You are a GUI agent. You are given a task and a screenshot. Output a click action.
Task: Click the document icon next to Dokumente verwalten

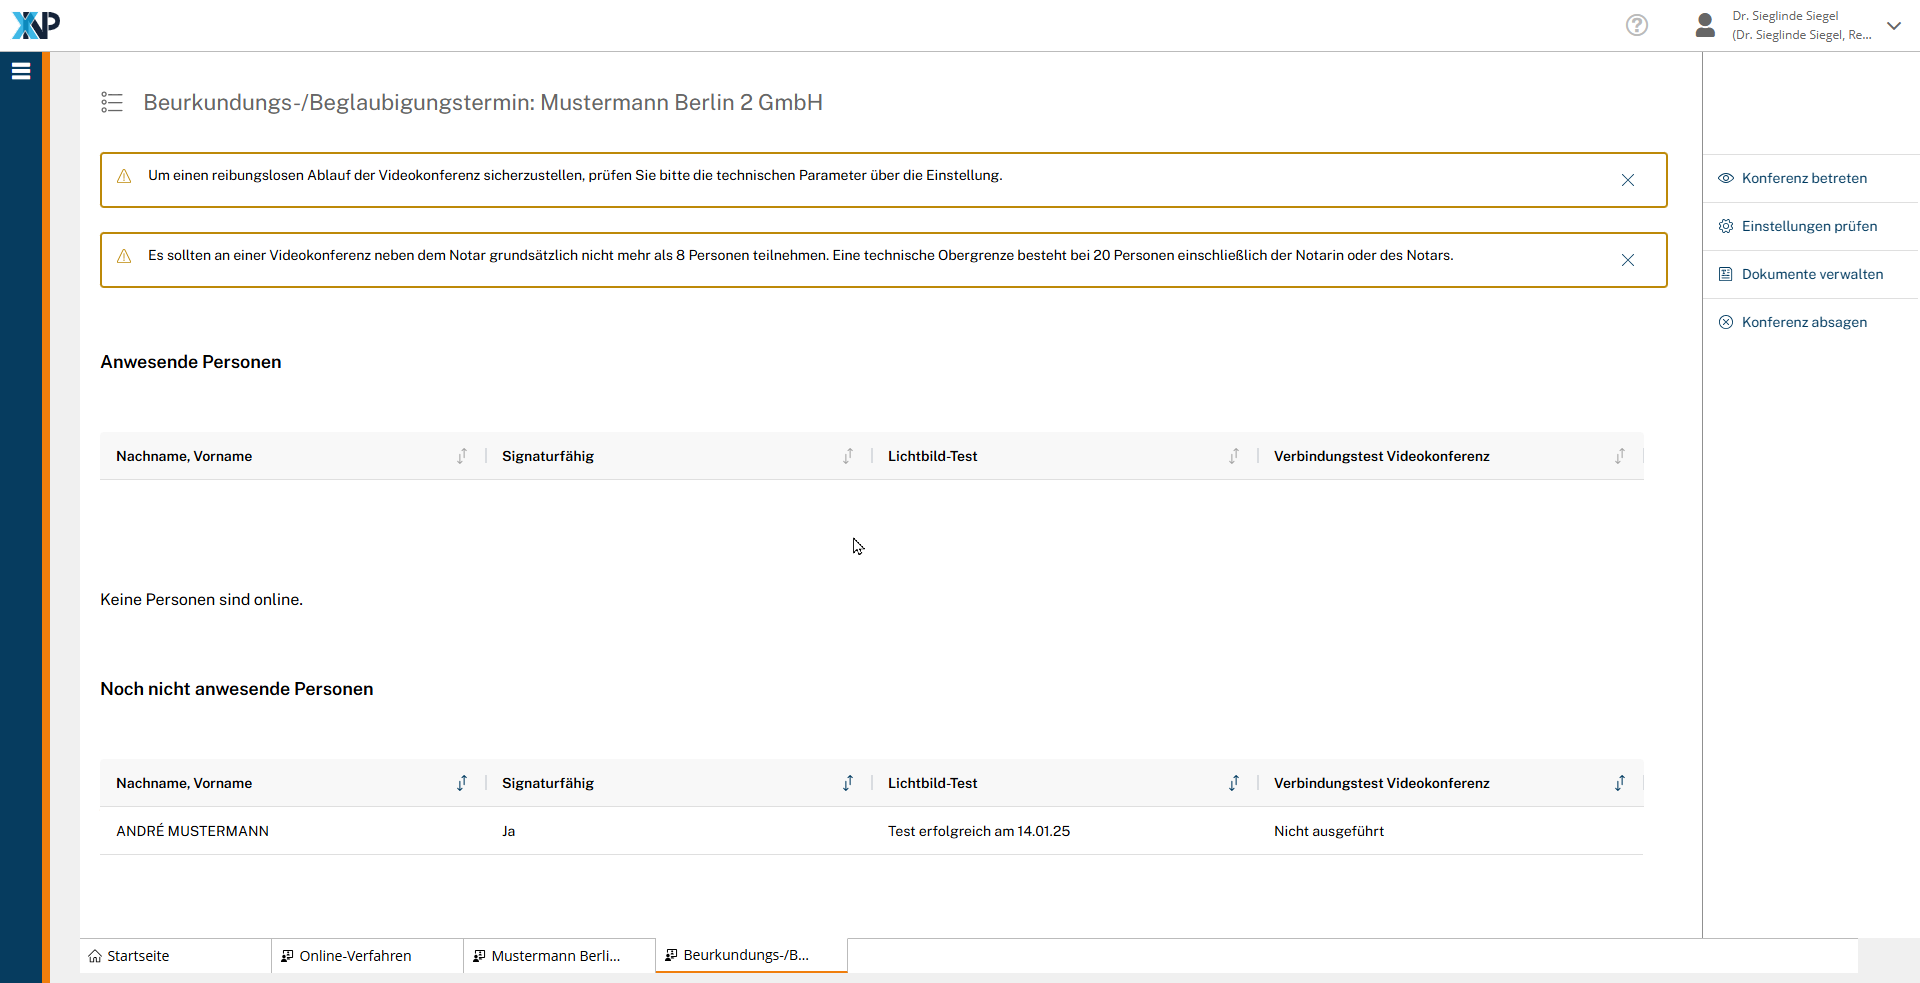click(x=1726, y=274)
